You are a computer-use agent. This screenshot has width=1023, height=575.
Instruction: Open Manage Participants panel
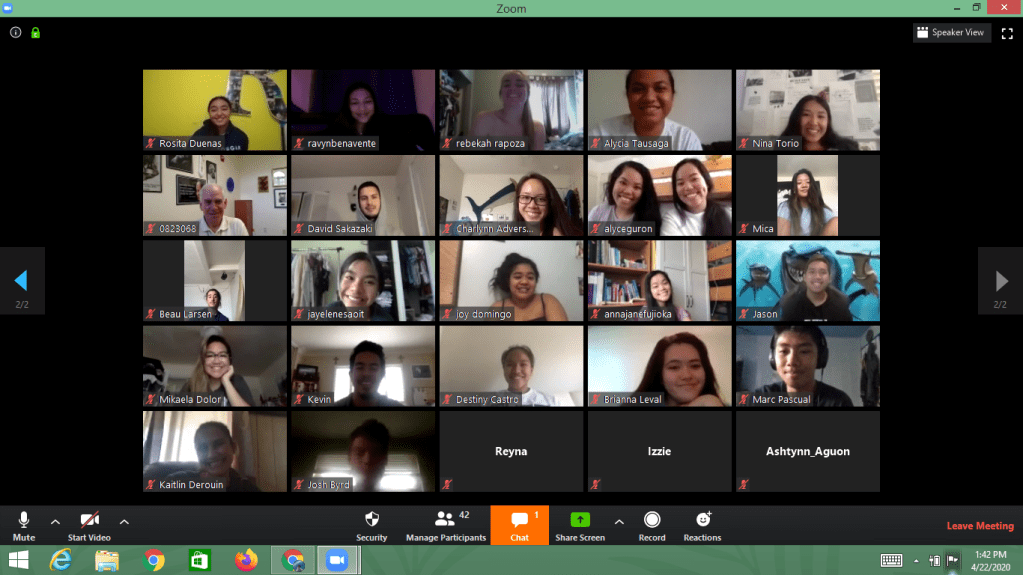coord(445,524)
